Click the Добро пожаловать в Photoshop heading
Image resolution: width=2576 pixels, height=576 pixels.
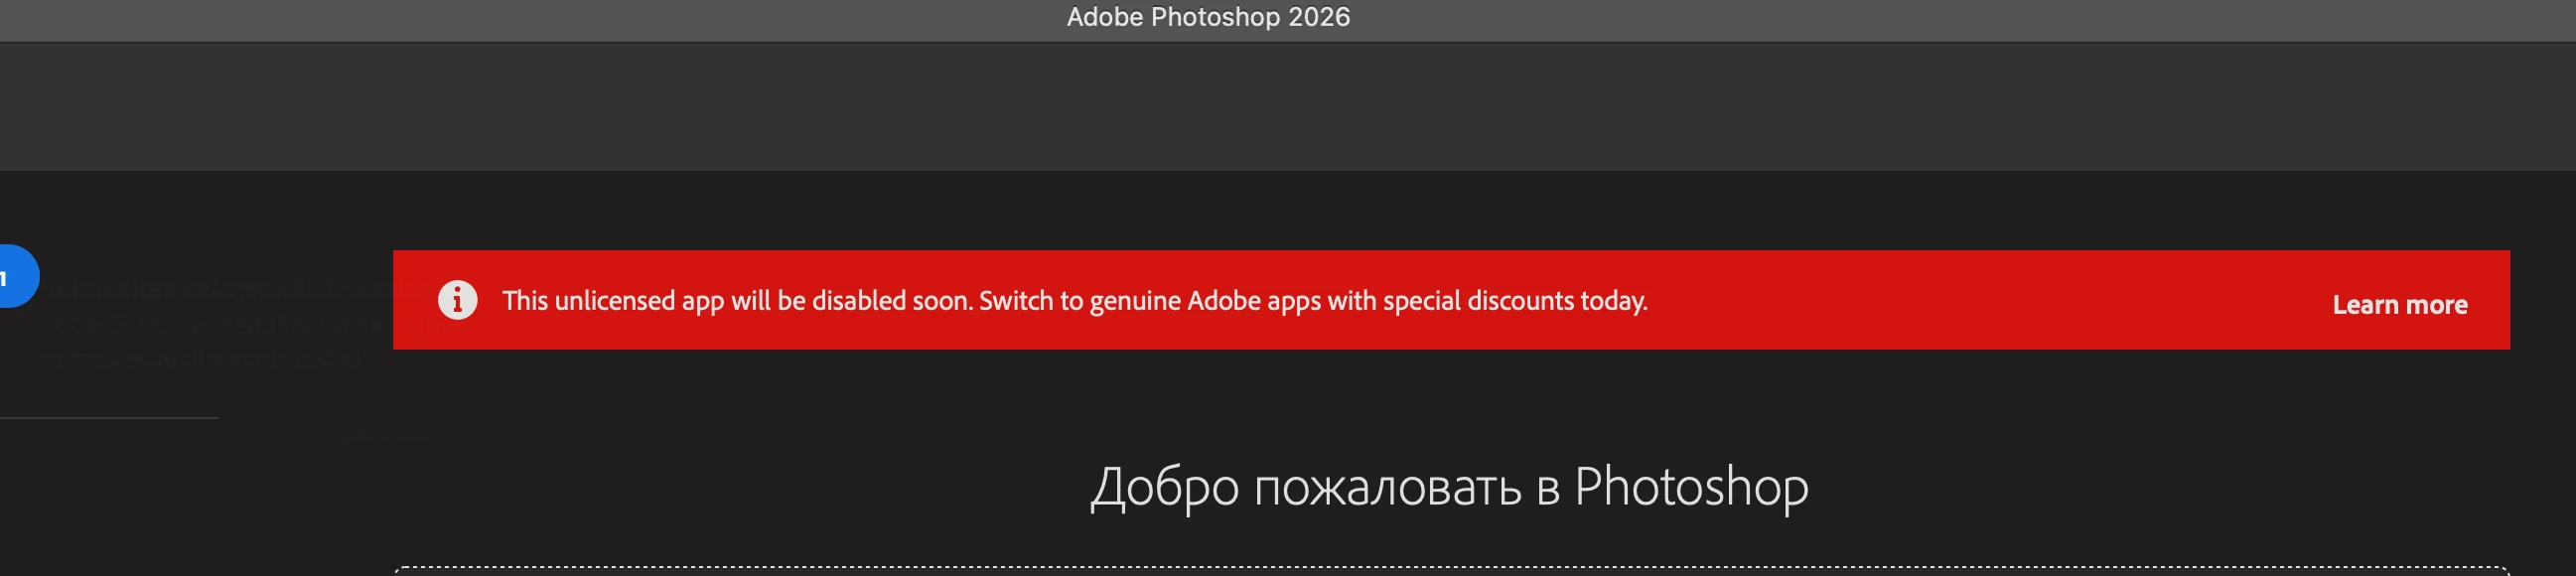click(x=1449, y=487)
